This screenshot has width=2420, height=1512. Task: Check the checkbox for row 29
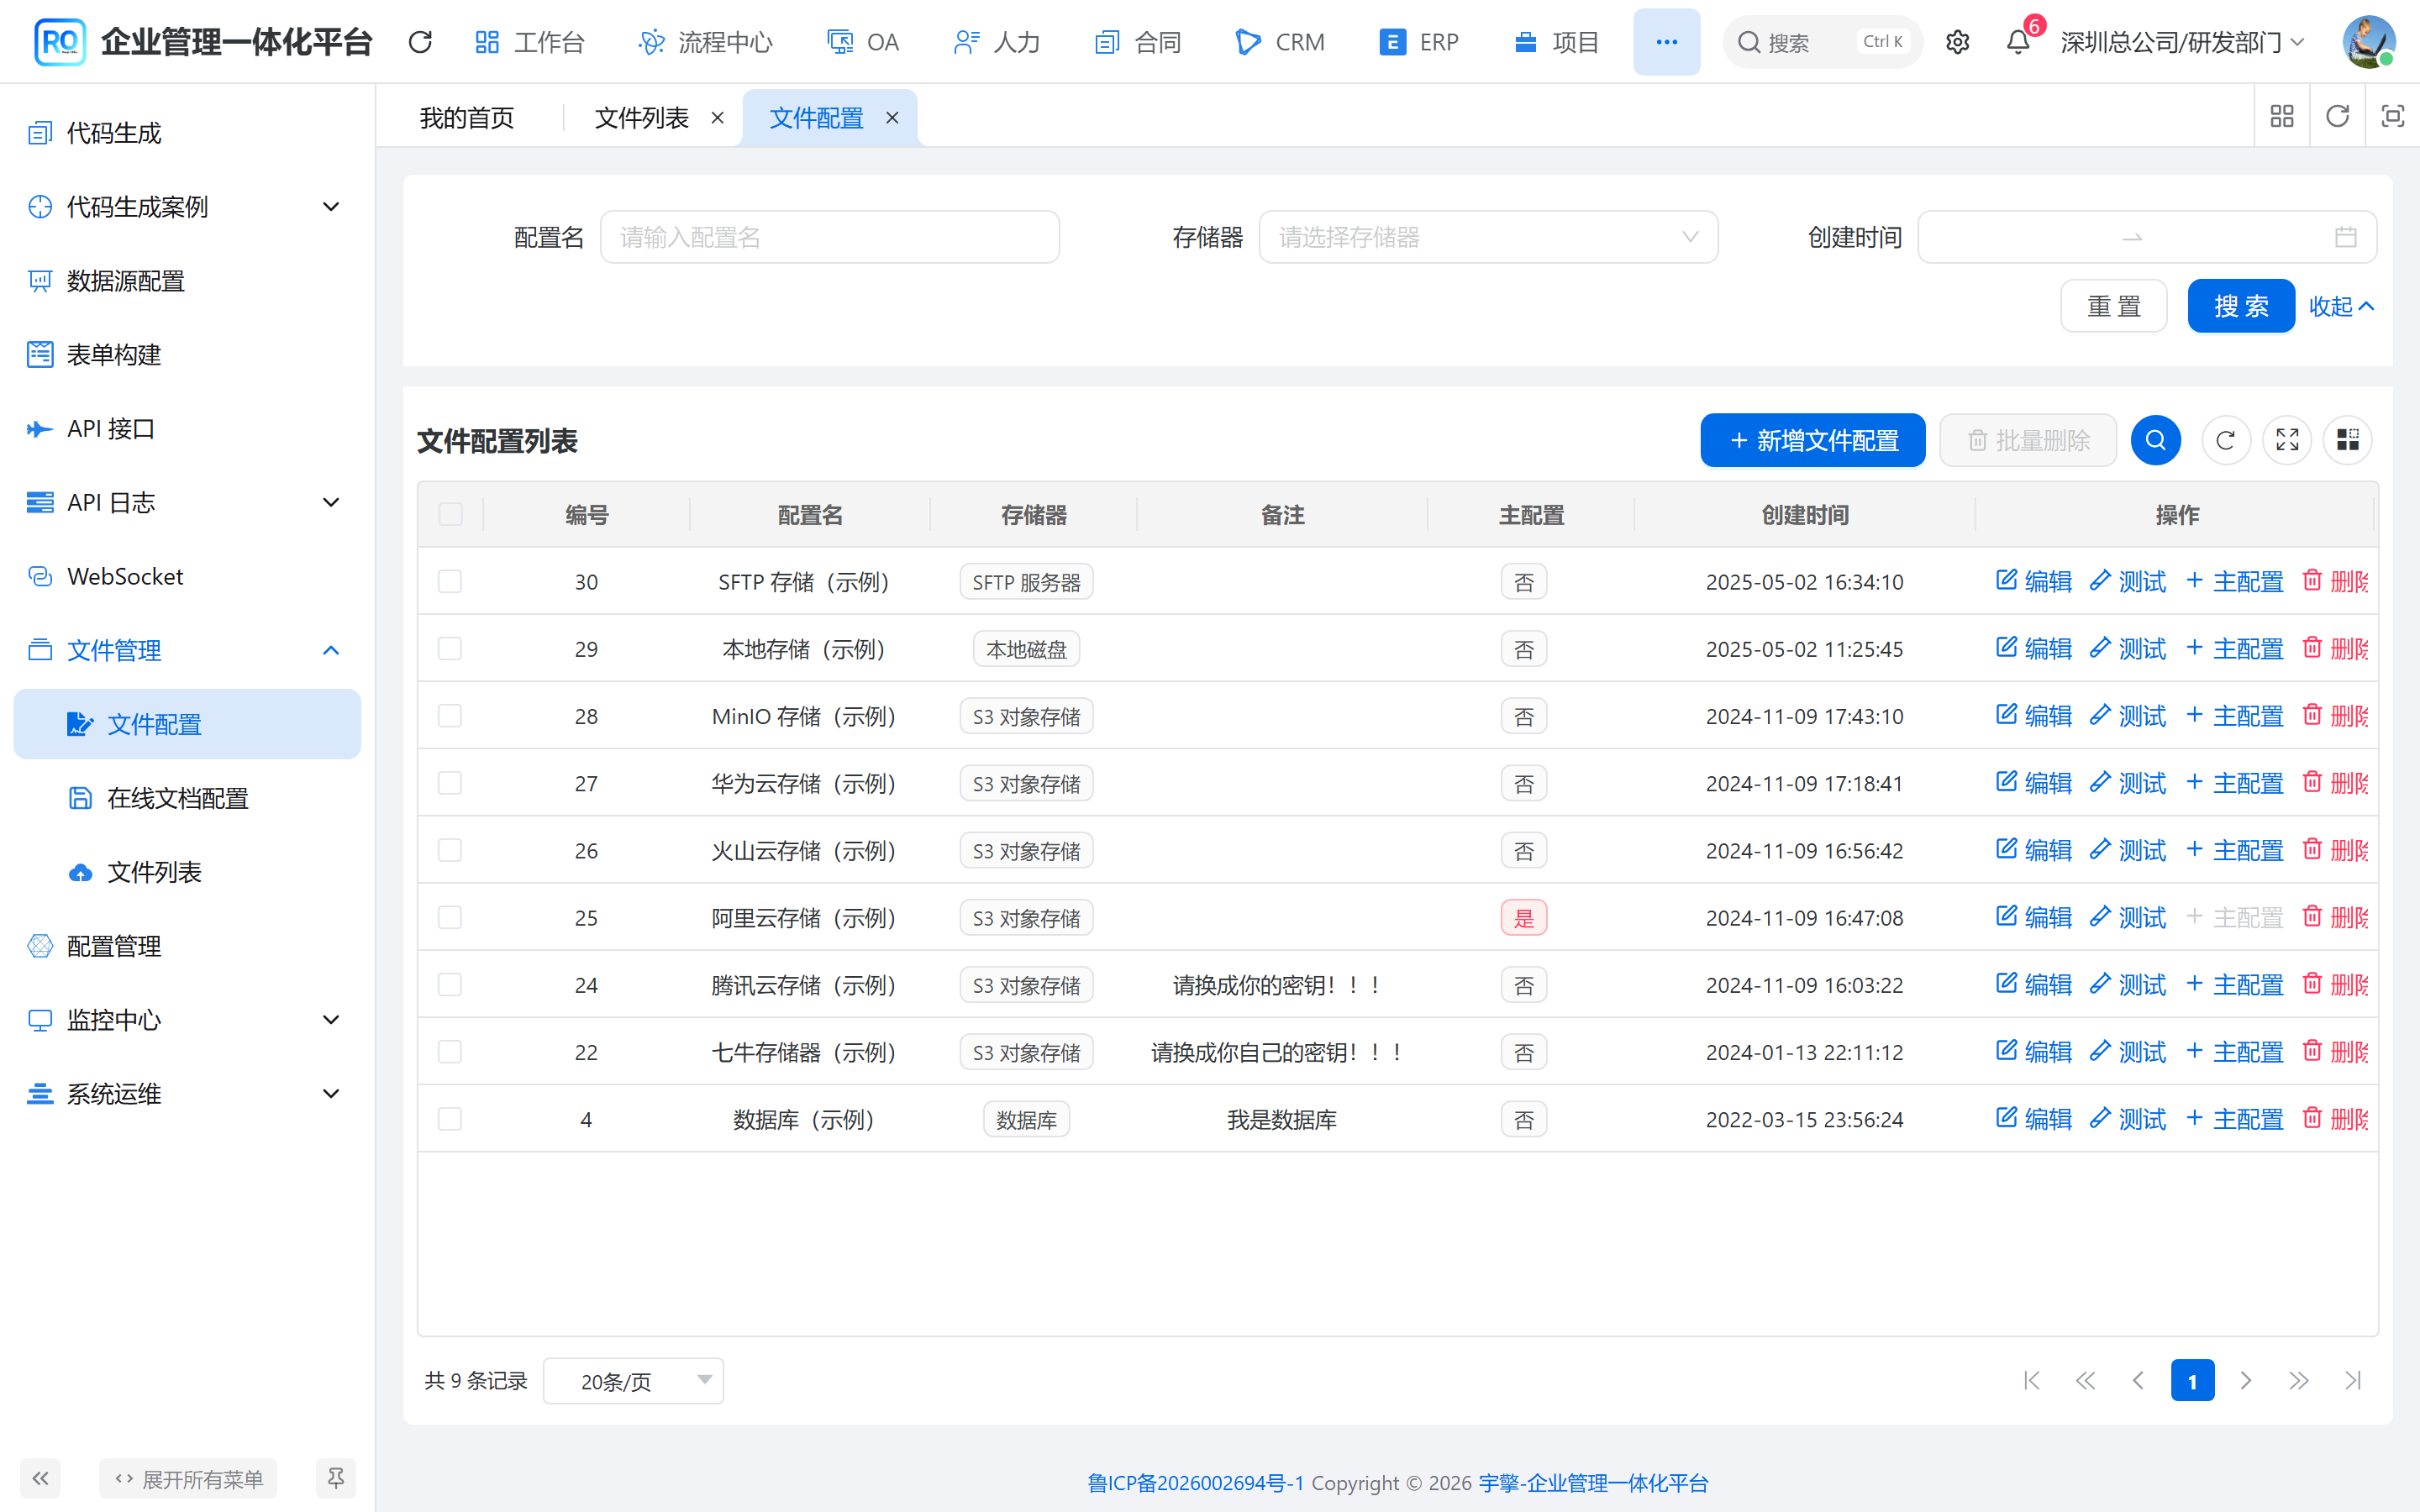coord(450,649)
